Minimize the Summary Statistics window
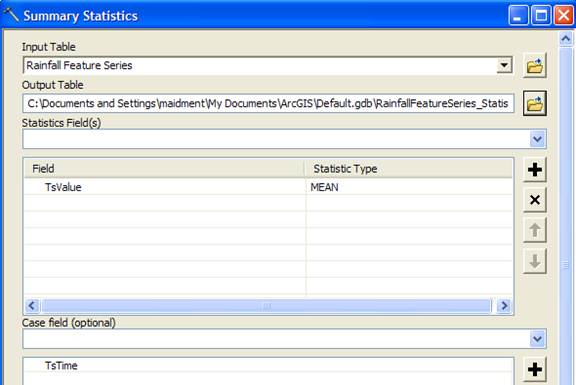 tap(518, 16)
